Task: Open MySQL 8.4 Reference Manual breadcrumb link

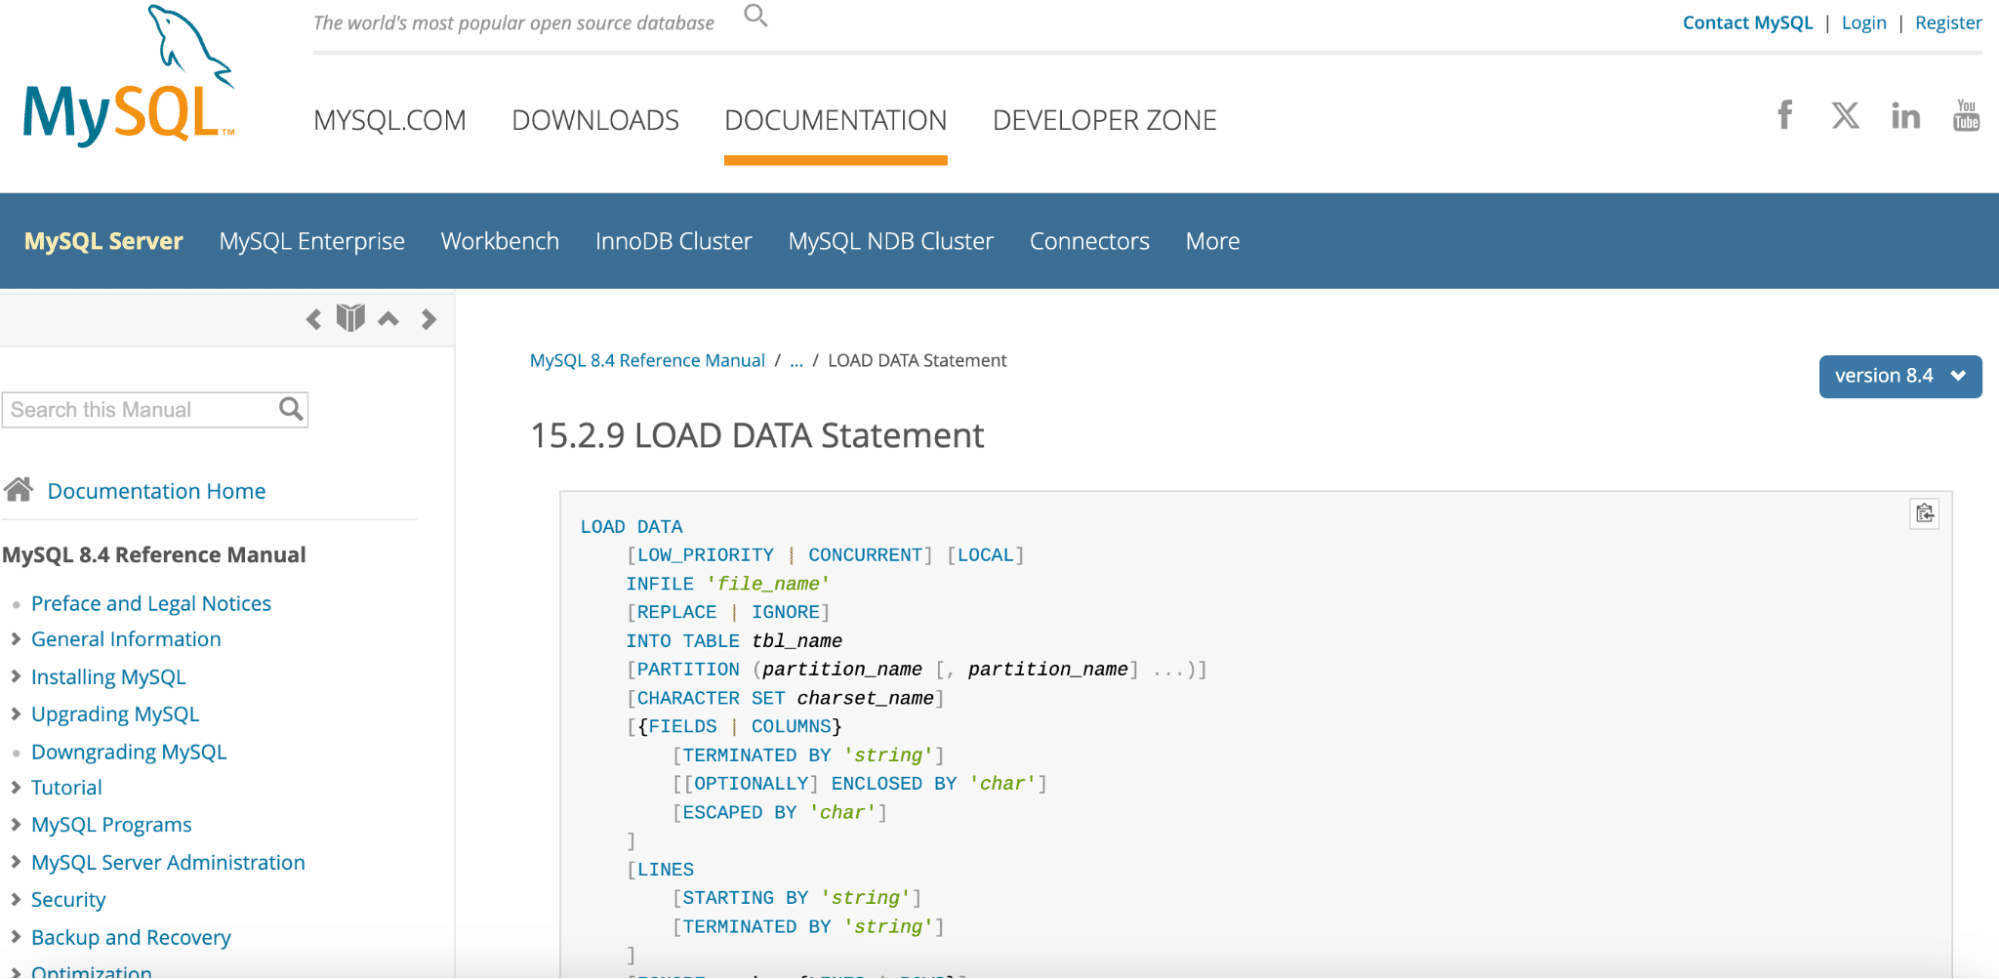Action: 647,360
